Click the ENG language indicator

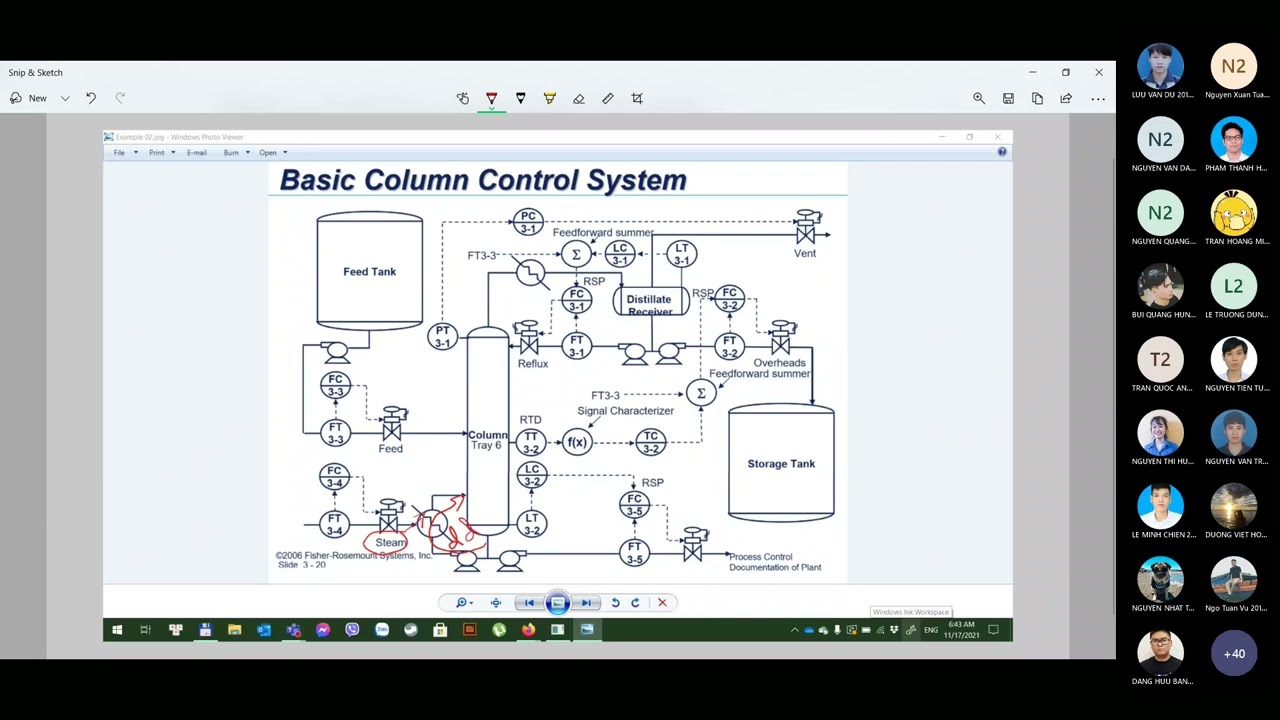[931, 630]
